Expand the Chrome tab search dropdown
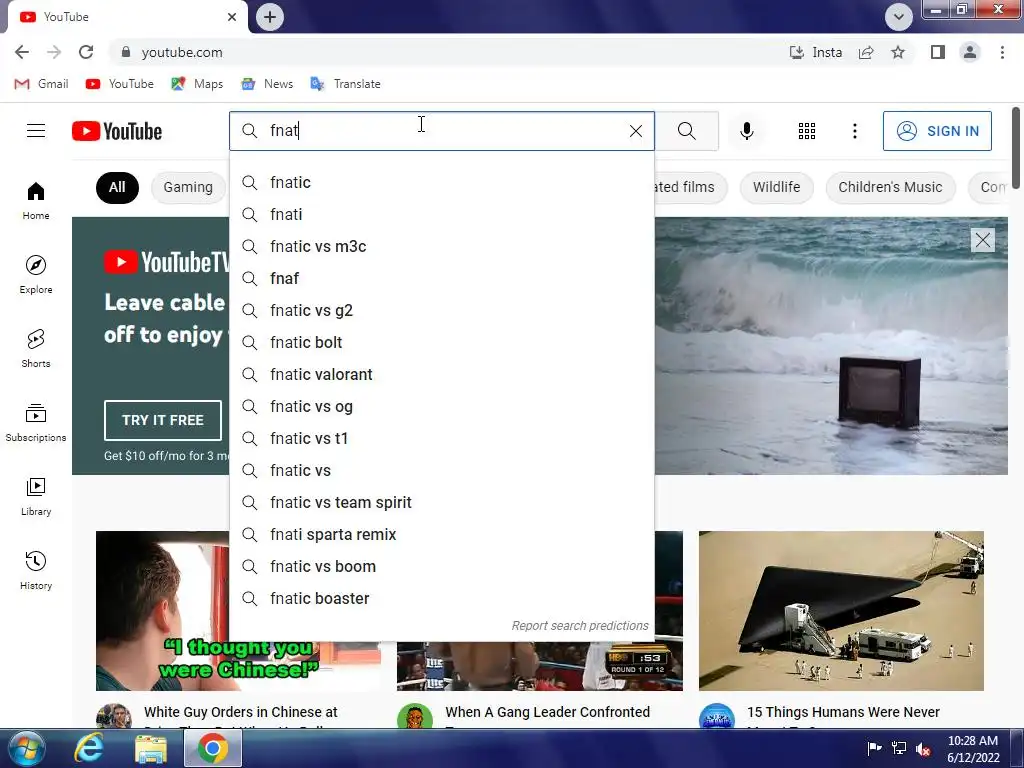This screenshot has width=1024, height=768. [899, 17]
